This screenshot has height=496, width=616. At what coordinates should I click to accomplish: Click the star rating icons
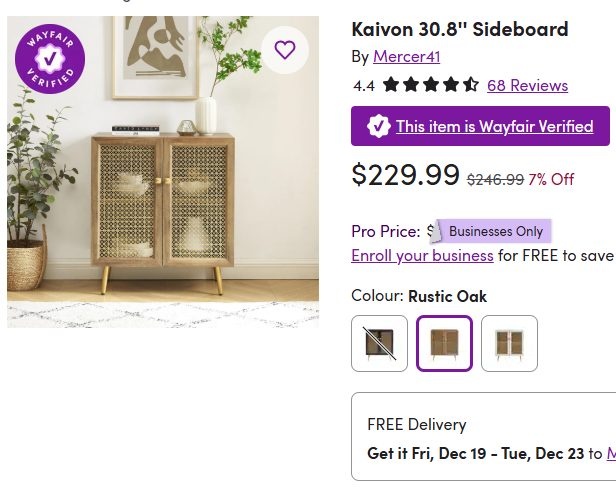click(430, 85)
